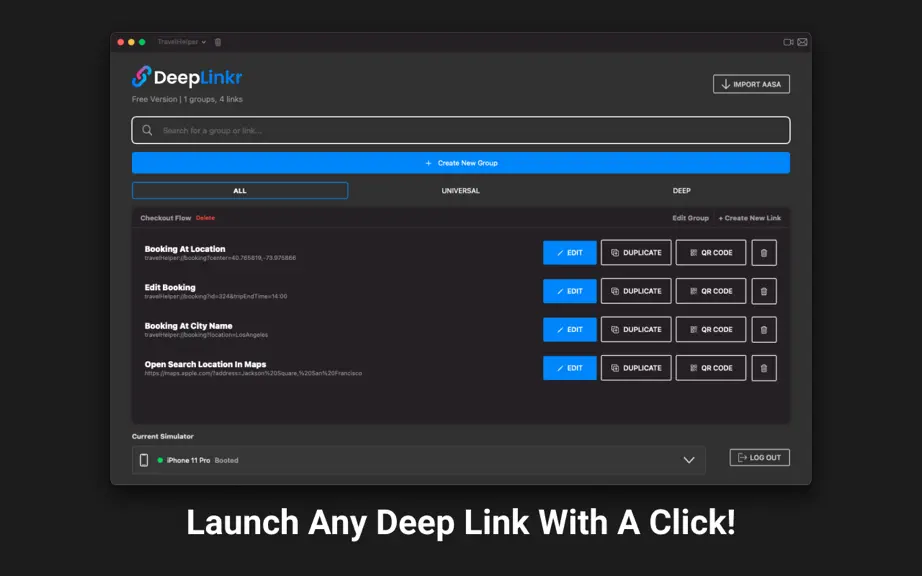Click the maps.apple.com URL text
922x576 pixels.
(253, 373)
